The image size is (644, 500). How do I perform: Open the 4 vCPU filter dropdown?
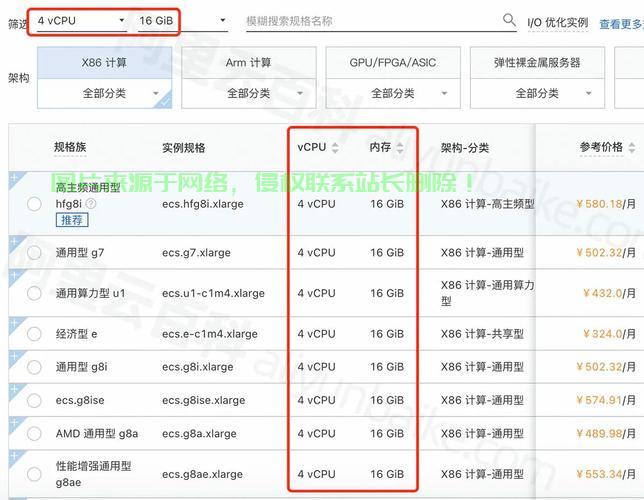[x=81, y=21]
